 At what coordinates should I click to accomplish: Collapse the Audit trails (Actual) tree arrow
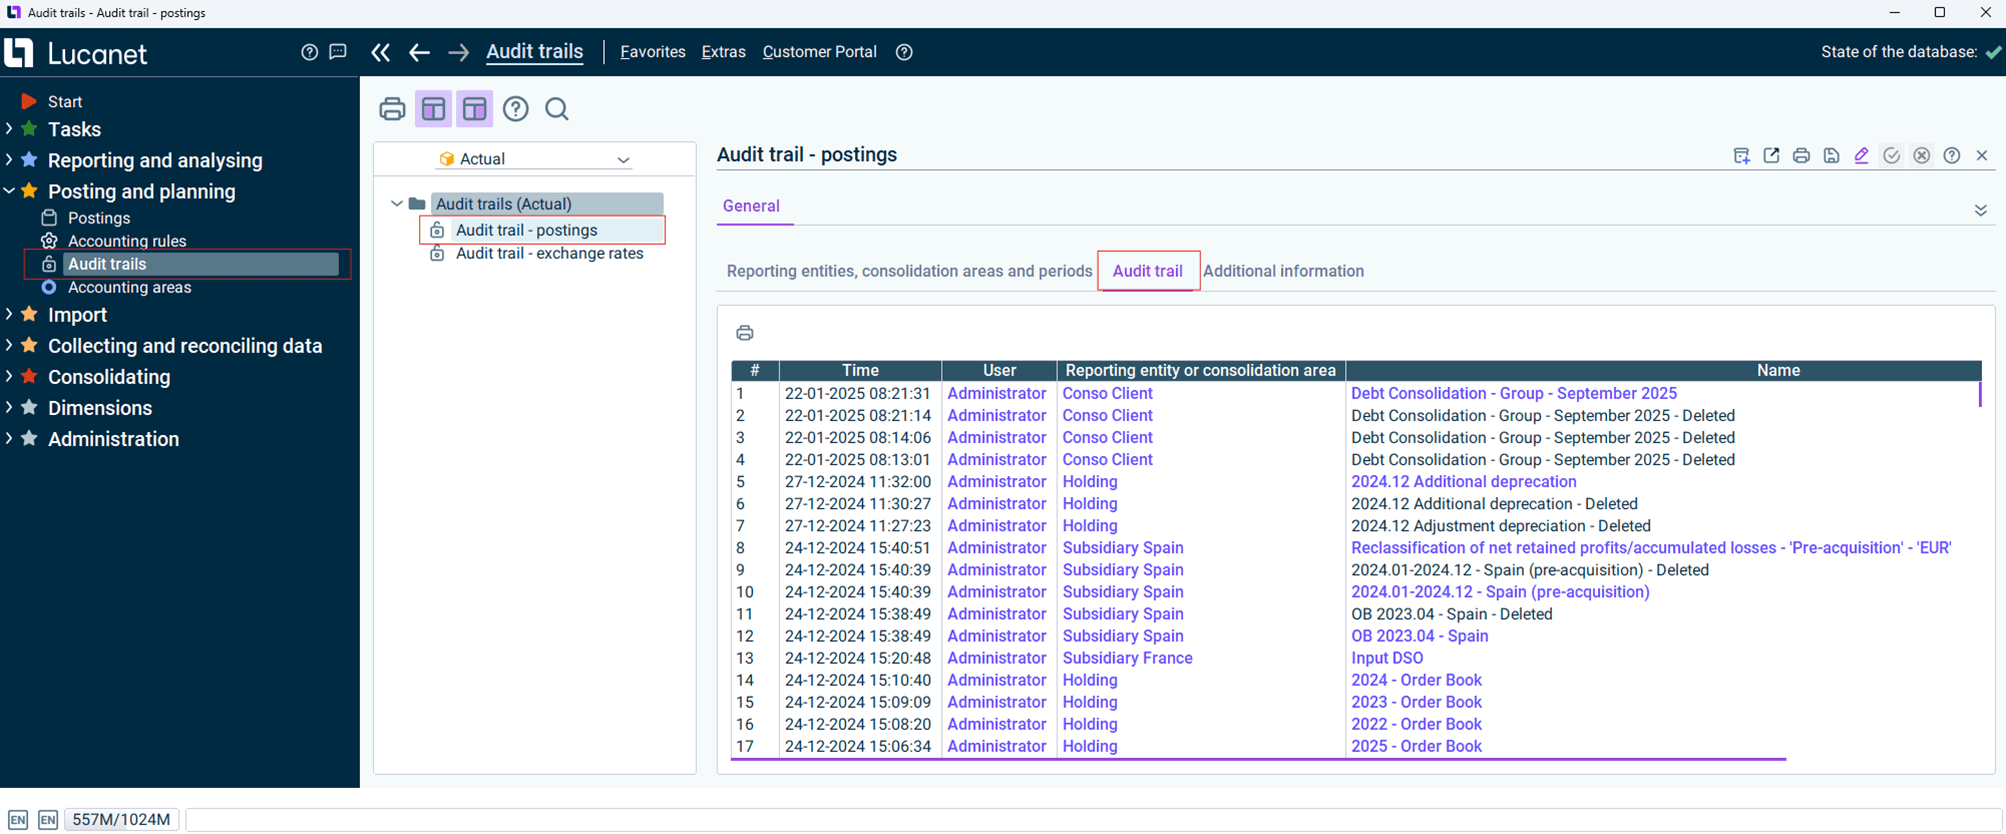click(x=397, y=204)
